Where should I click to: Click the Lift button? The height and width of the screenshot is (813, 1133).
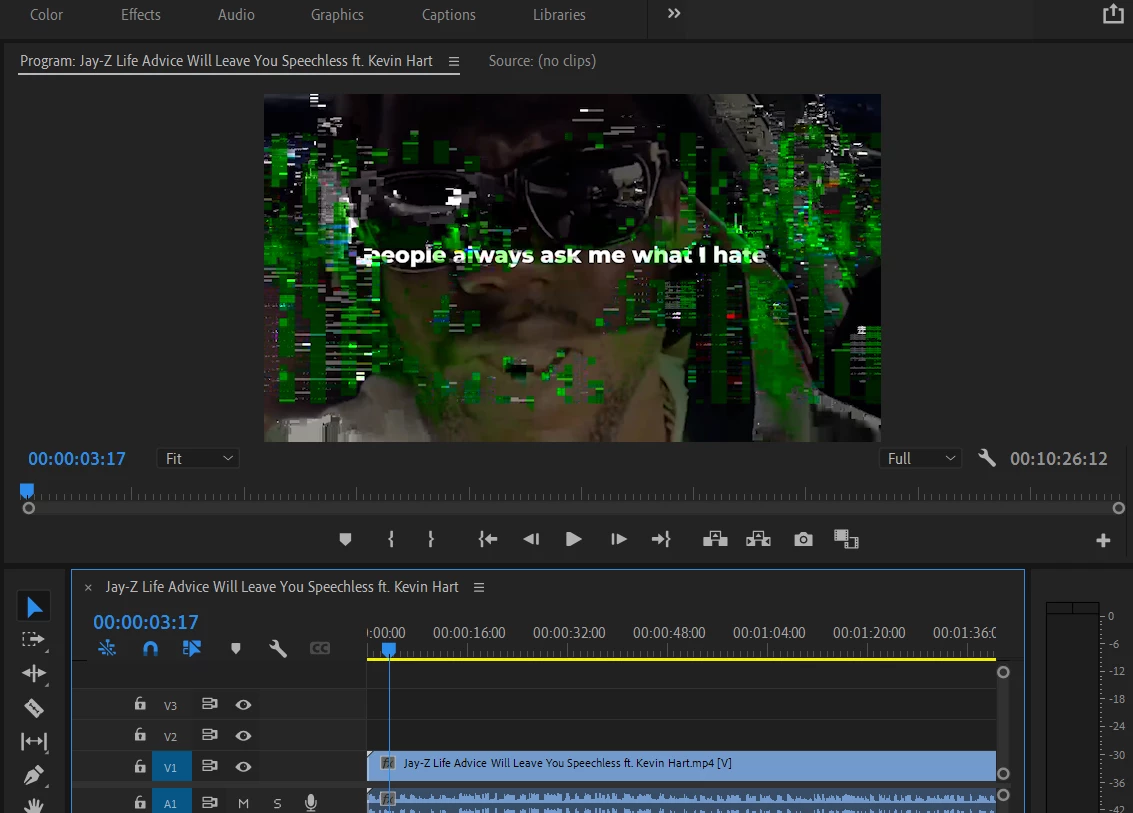(x=715, y=539)
